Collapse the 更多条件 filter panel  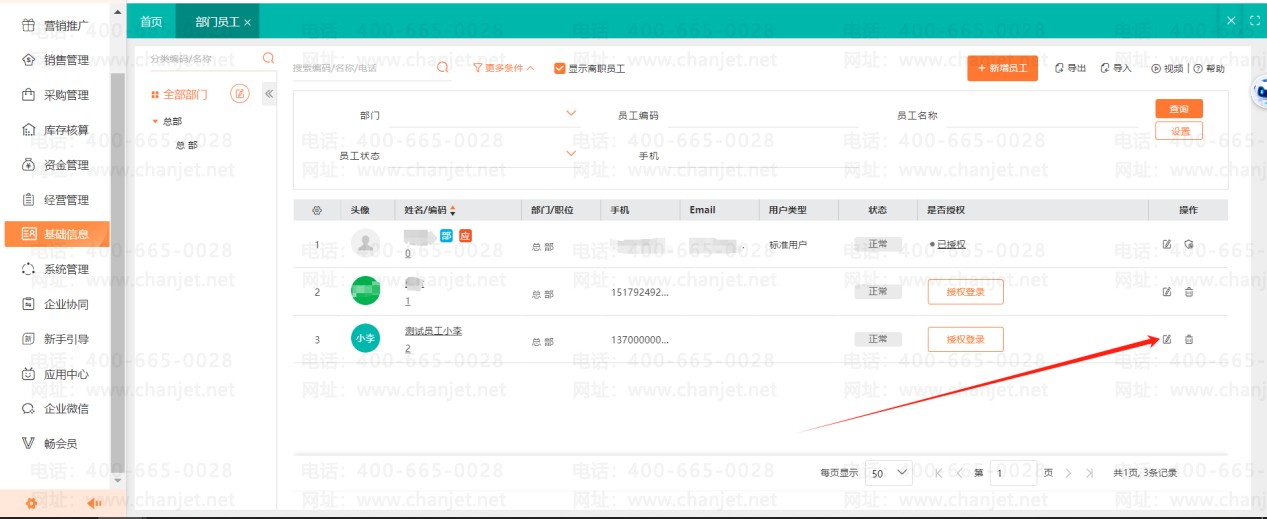coord(504,68)
